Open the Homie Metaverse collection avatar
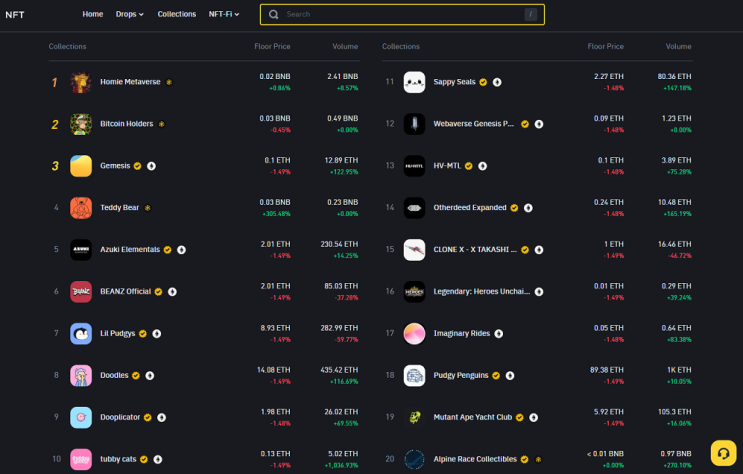Viewport: 743px width, 474px height. pyautogui.click(x=81, y=82)
